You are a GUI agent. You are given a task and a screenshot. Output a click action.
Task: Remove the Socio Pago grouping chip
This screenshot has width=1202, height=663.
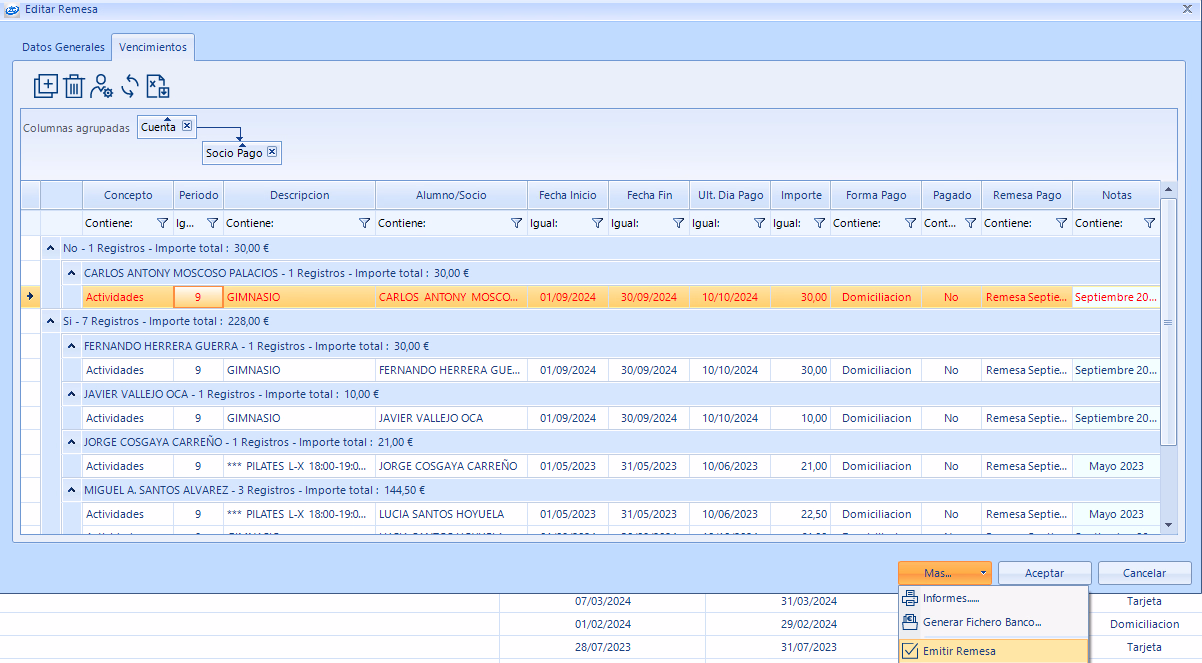[x=272, y=153]
